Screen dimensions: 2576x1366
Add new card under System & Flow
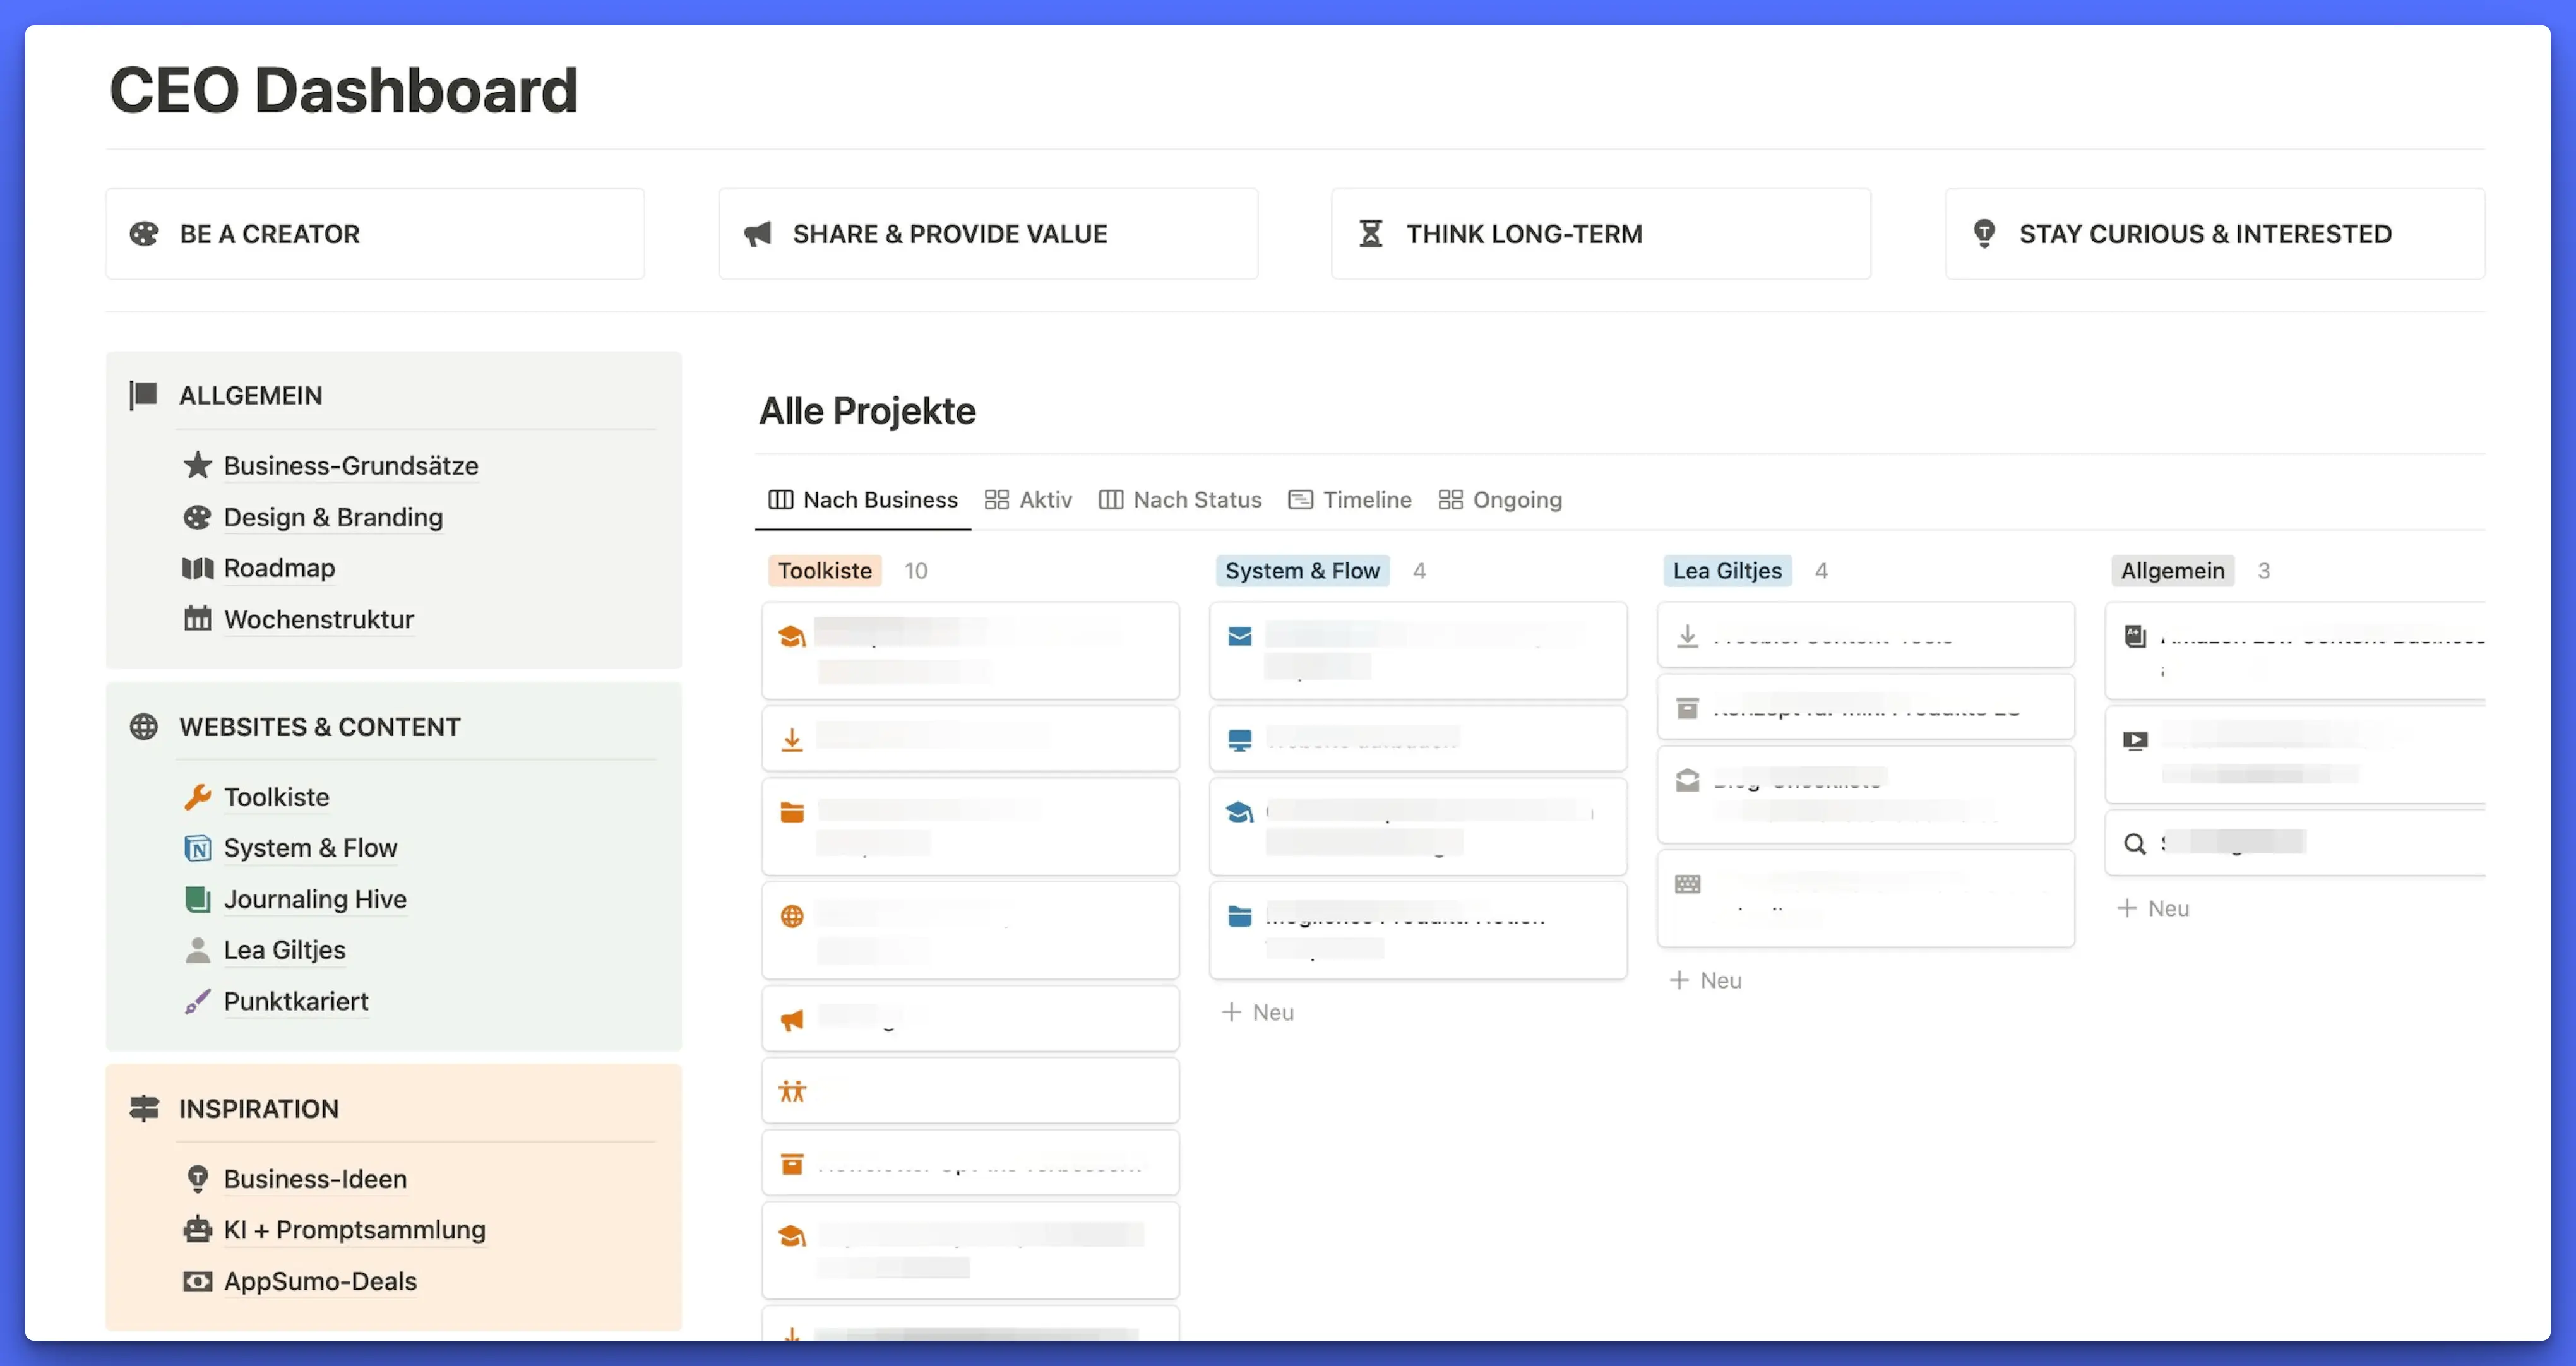tap(1258, 1012)
